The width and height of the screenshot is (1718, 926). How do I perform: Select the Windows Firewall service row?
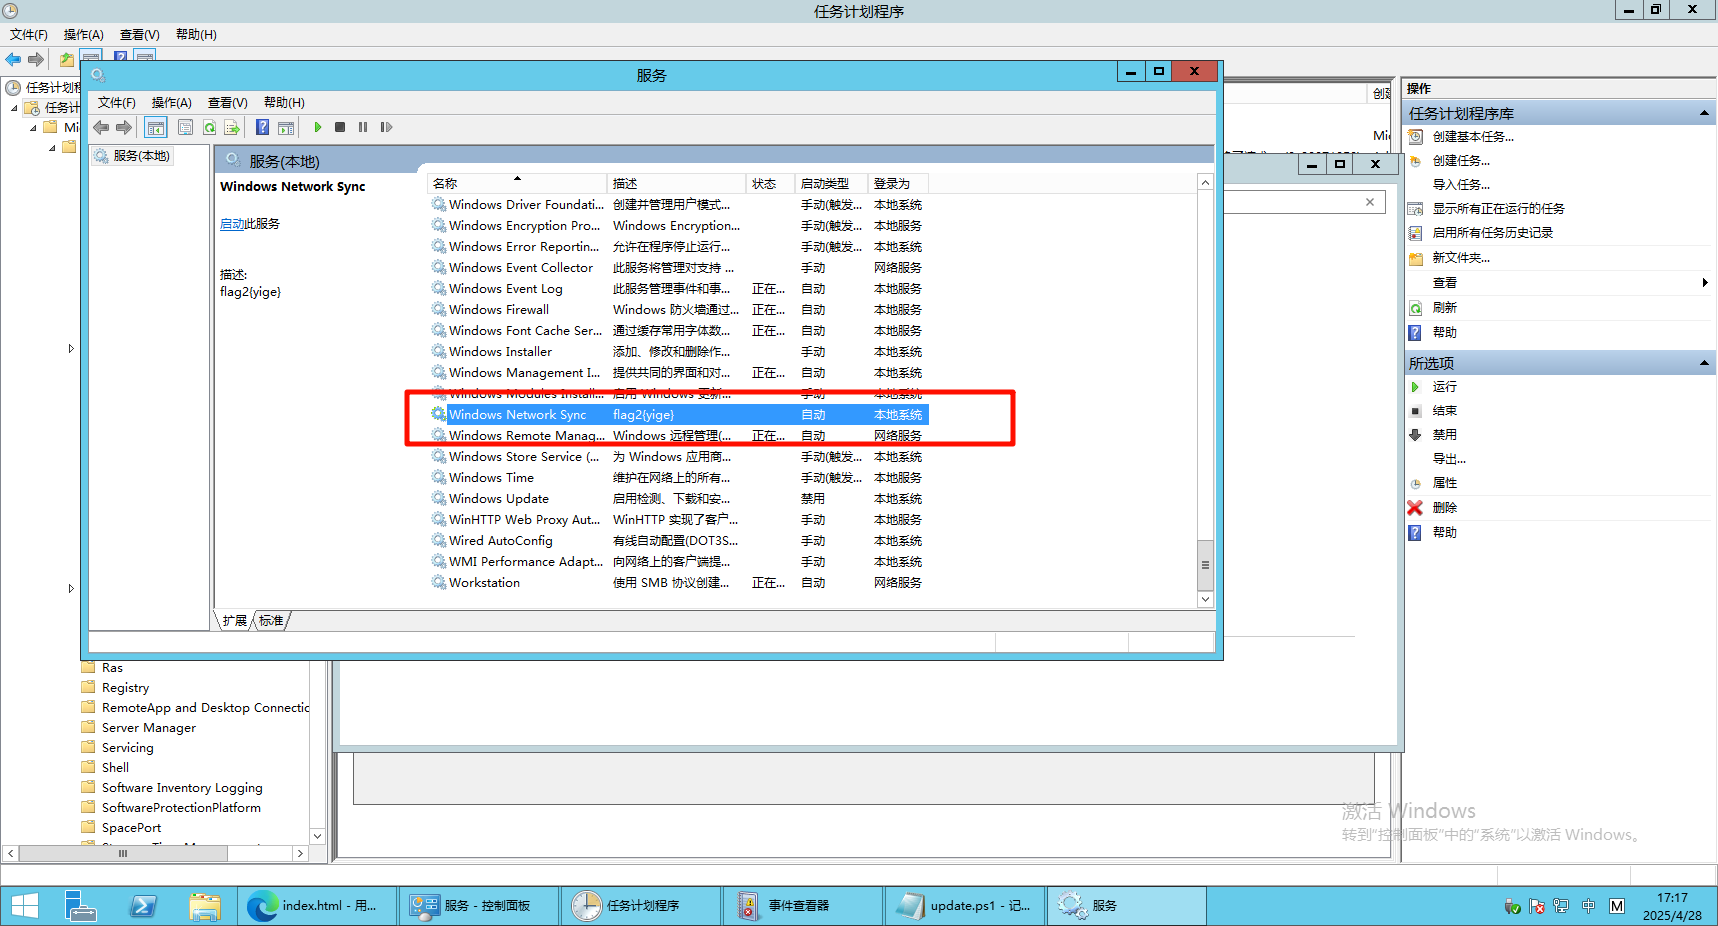tap(679, 310)
